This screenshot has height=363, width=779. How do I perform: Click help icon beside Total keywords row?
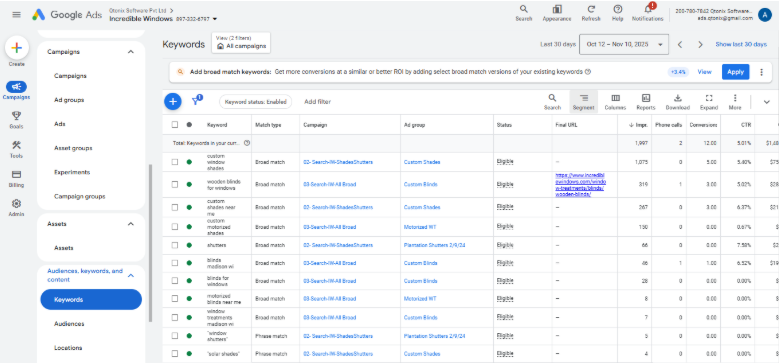(x=247, y=143)
